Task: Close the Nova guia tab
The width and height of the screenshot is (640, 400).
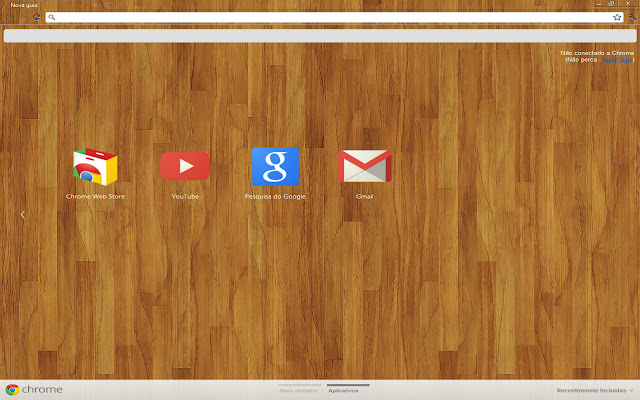Action: click(95, 5)
